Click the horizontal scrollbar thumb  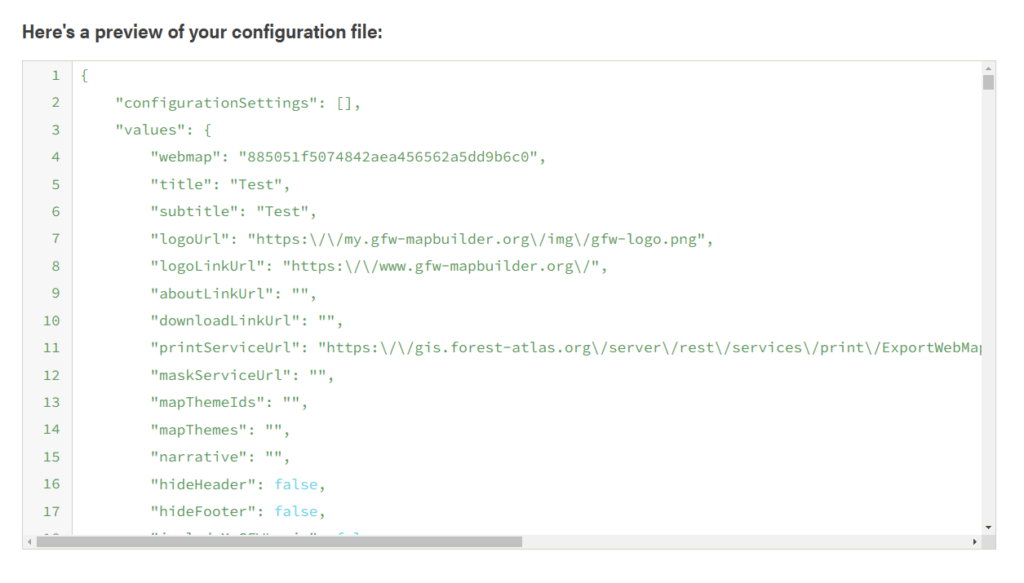click(280, 542)
